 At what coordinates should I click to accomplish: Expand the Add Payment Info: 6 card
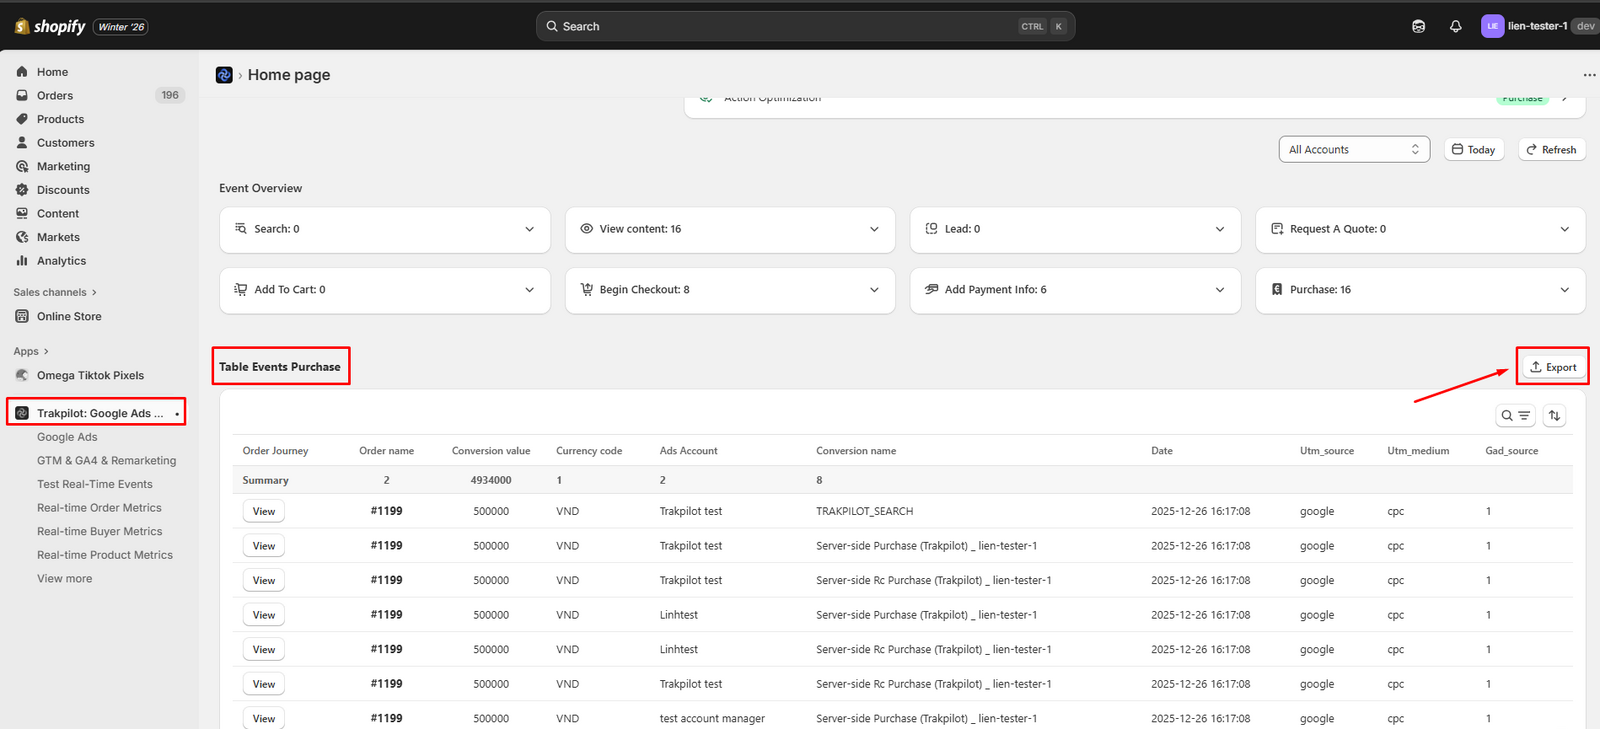1075,290
